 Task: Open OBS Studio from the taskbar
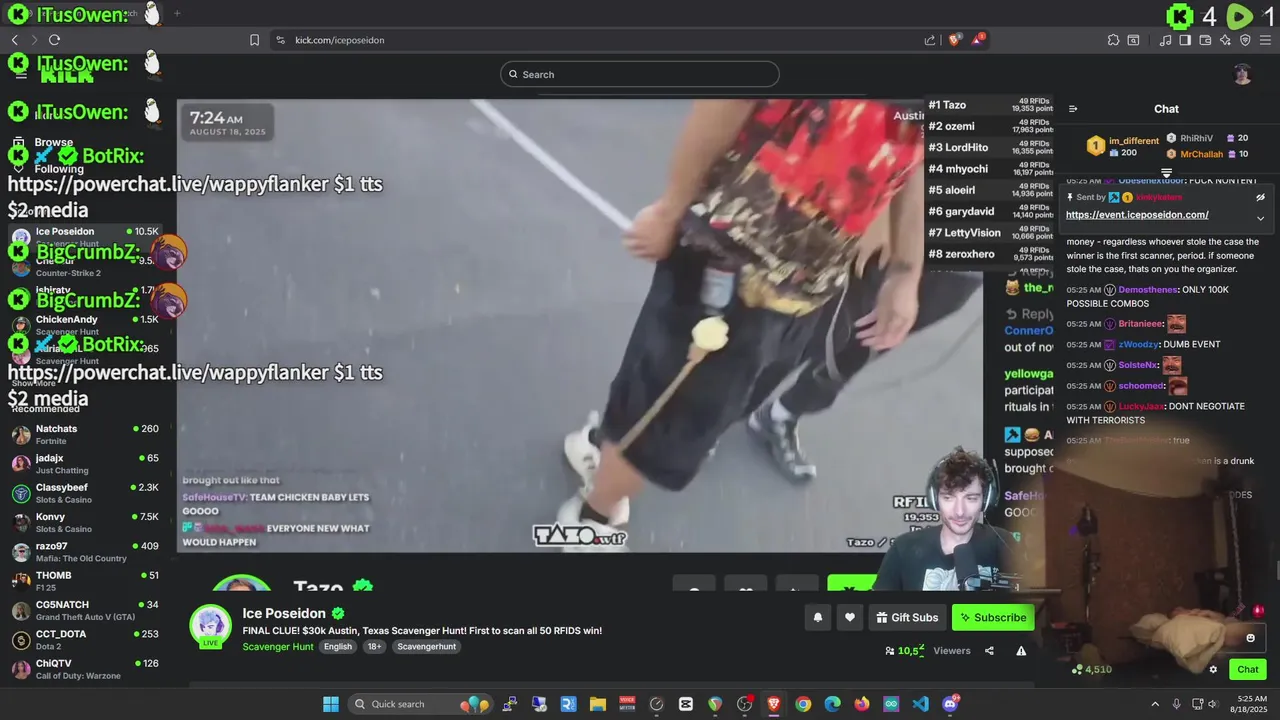(744, 704)
